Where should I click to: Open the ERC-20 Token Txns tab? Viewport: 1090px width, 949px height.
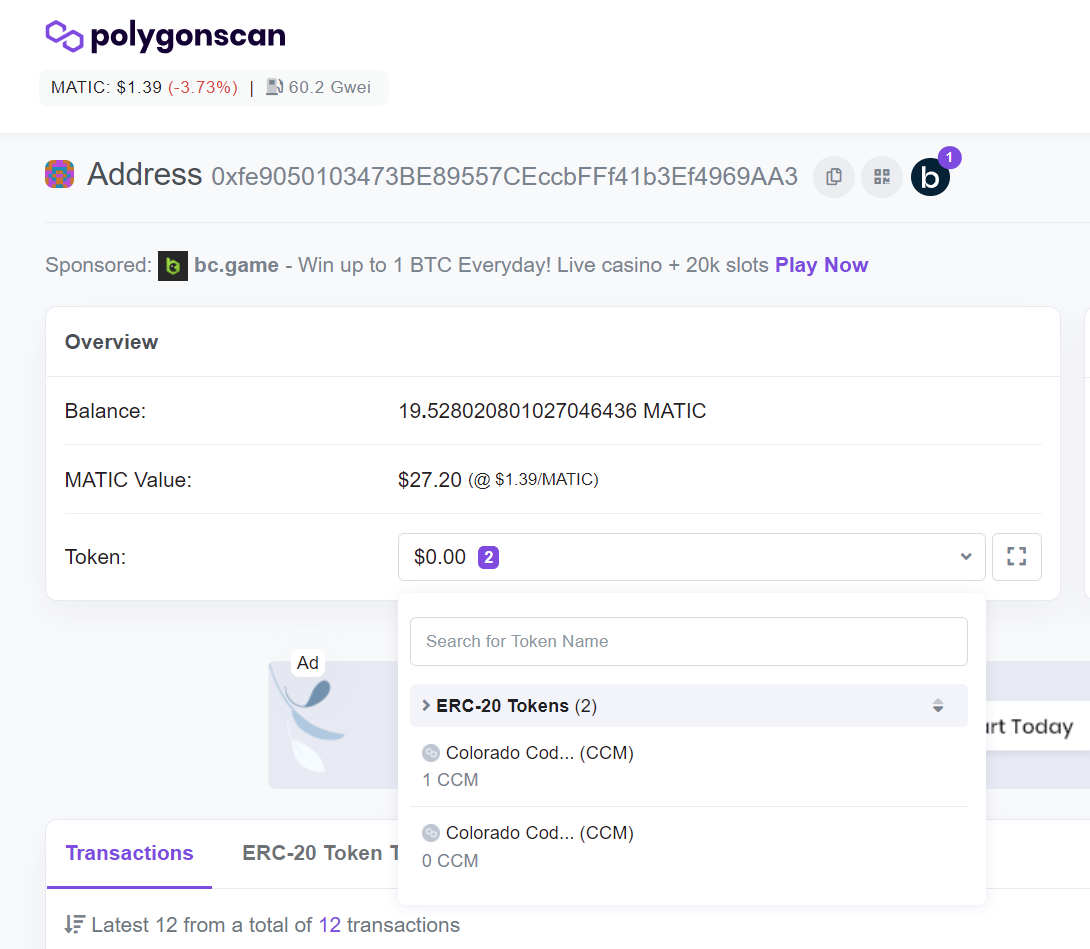[x=320, y=853]
